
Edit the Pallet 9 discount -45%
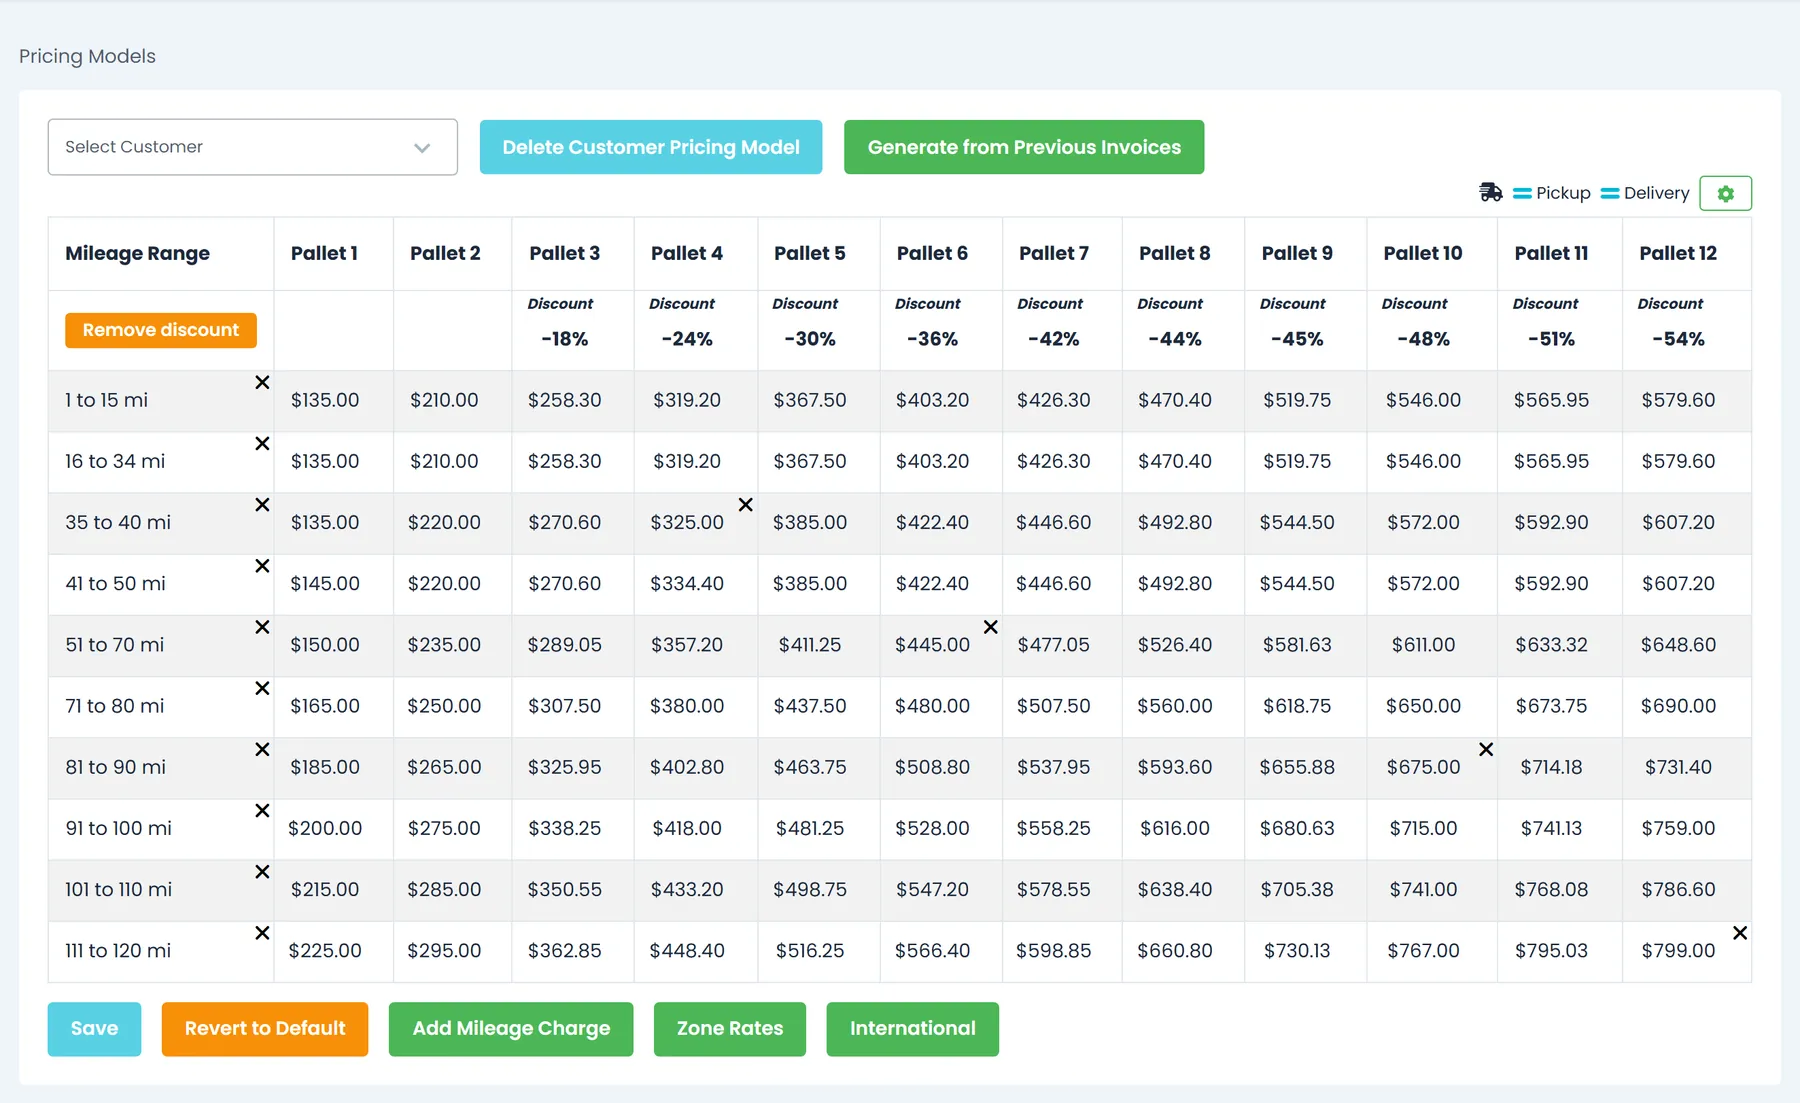coord(1297,339)
